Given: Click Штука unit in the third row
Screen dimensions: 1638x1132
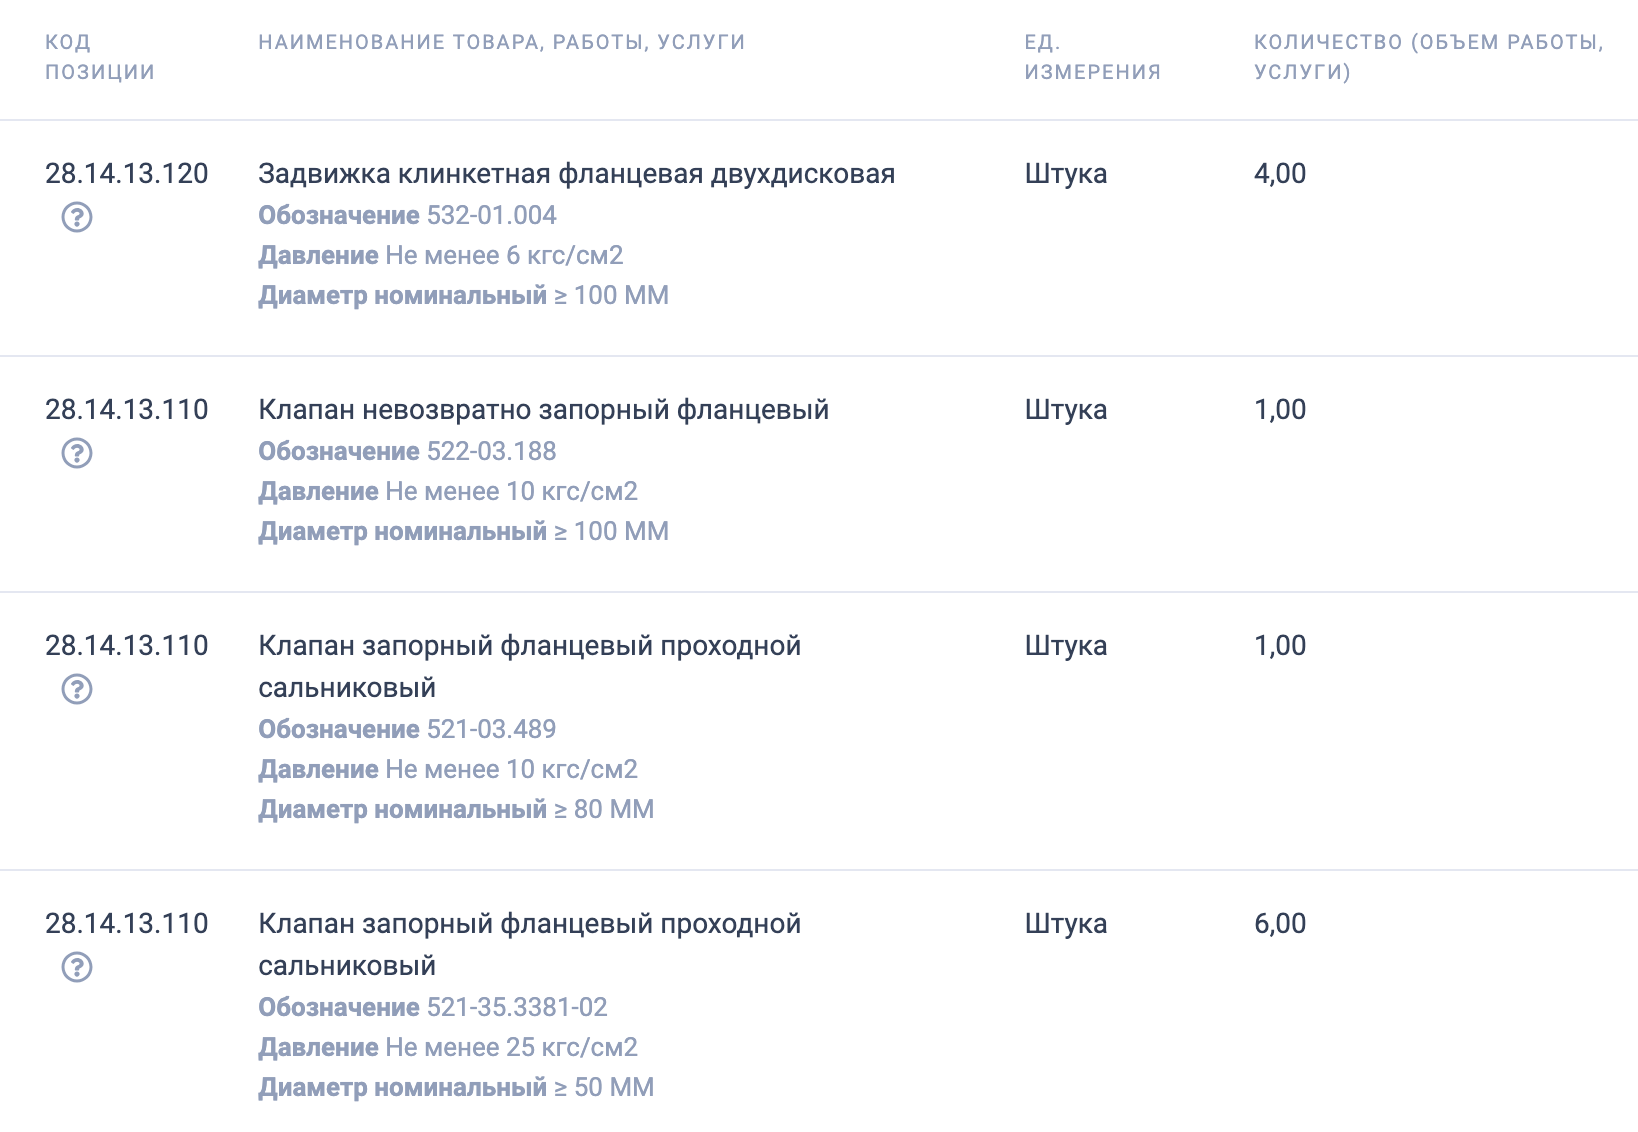Looking at the screenshot, I should click(1064, 646).
